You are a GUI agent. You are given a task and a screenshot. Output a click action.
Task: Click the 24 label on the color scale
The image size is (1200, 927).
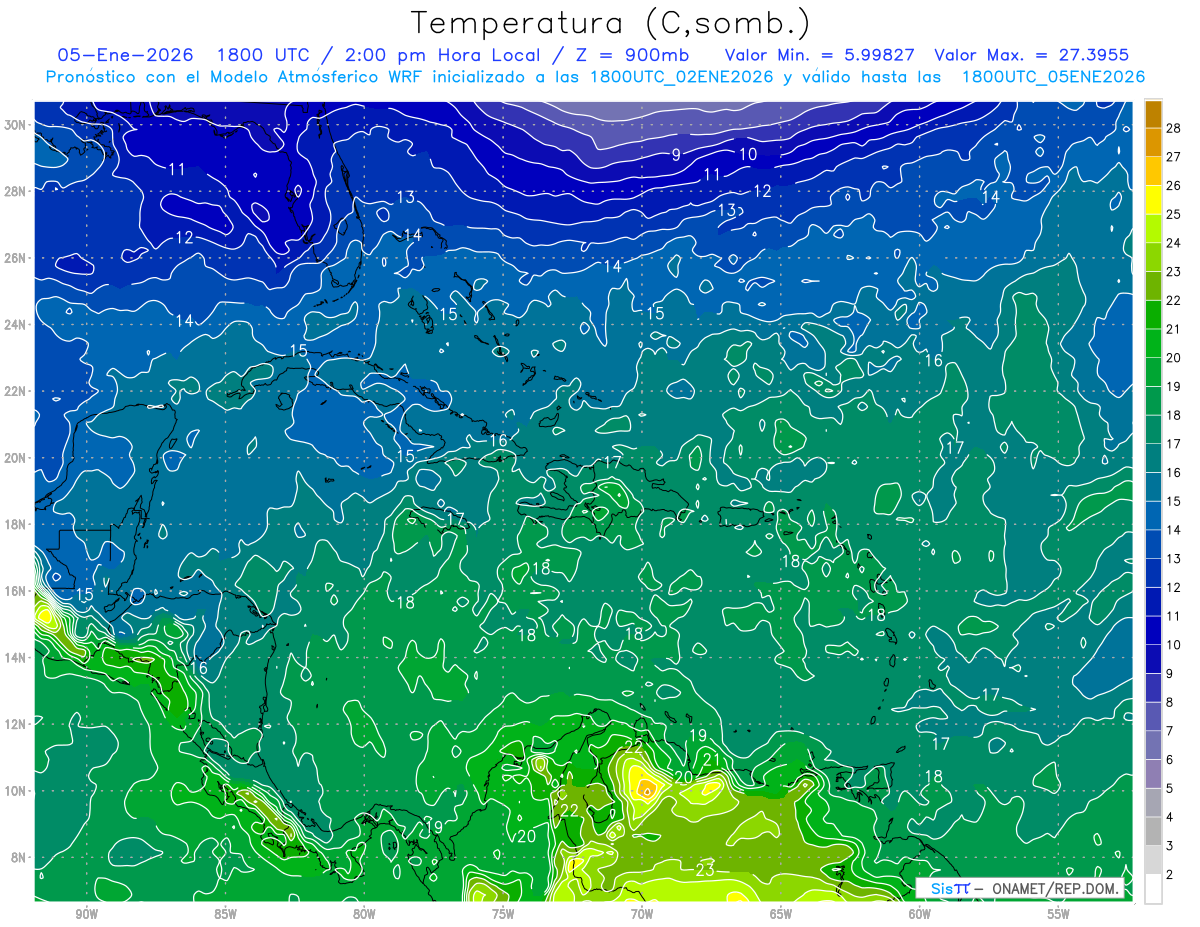[1174, 242]
